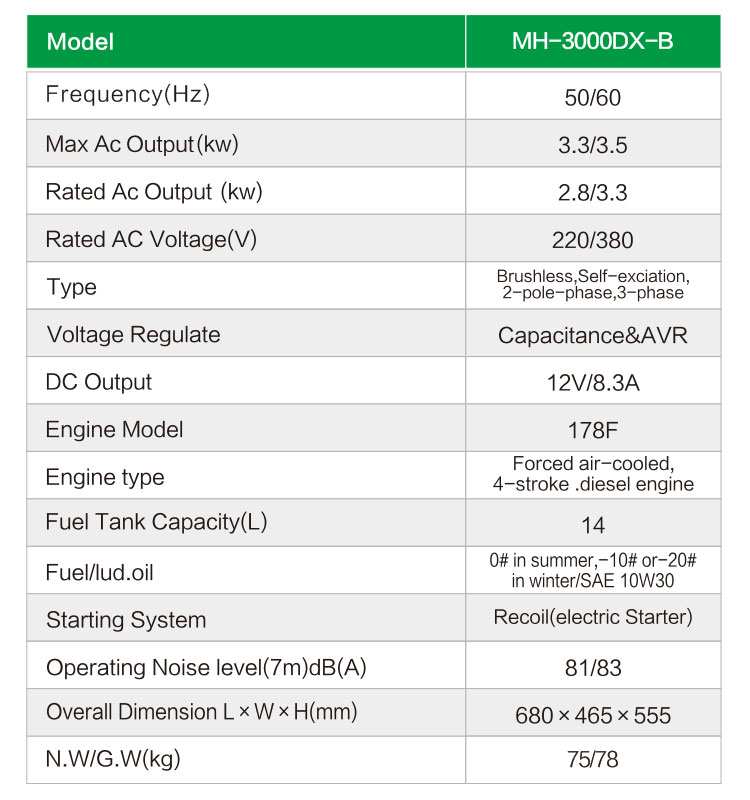This screenshot has width=750, height=800.
Task: Select the 12V/8.3A value
Action: coord(593,383)
